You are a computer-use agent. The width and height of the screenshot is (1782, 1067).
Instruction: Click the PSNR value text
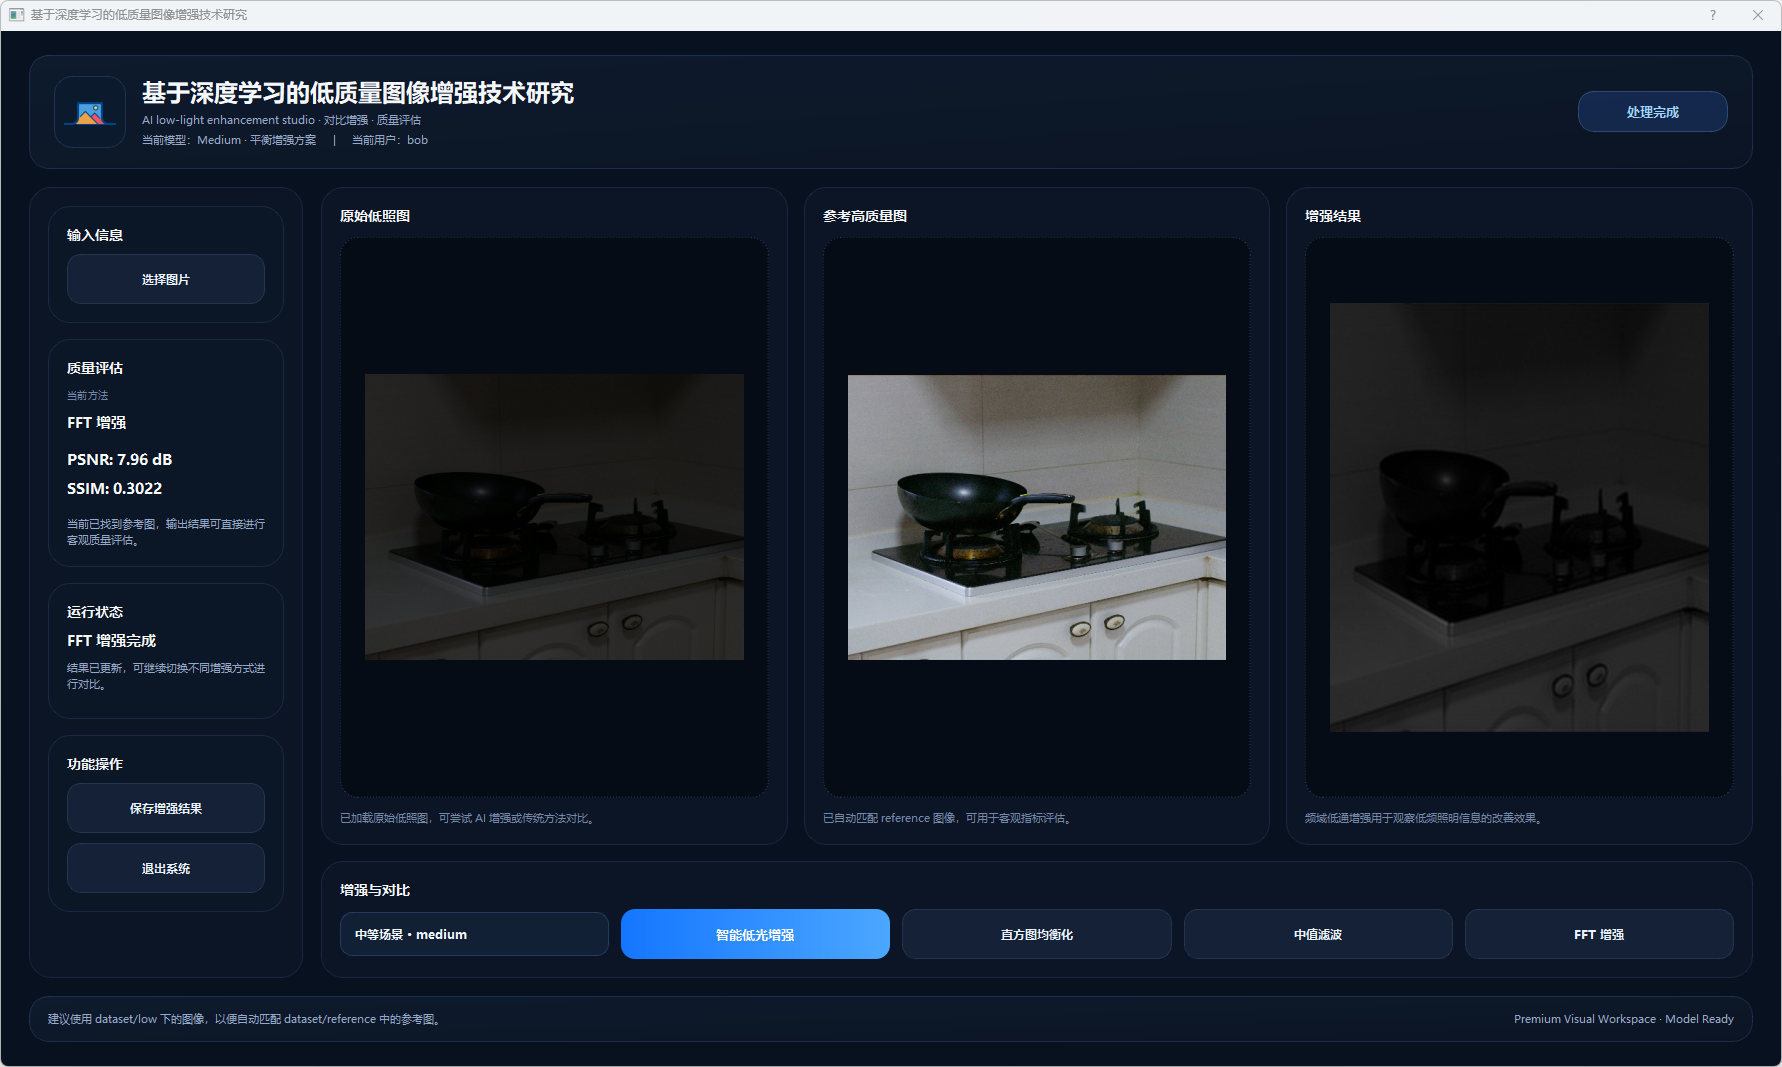pyautogui.click(x=120, y=460)
